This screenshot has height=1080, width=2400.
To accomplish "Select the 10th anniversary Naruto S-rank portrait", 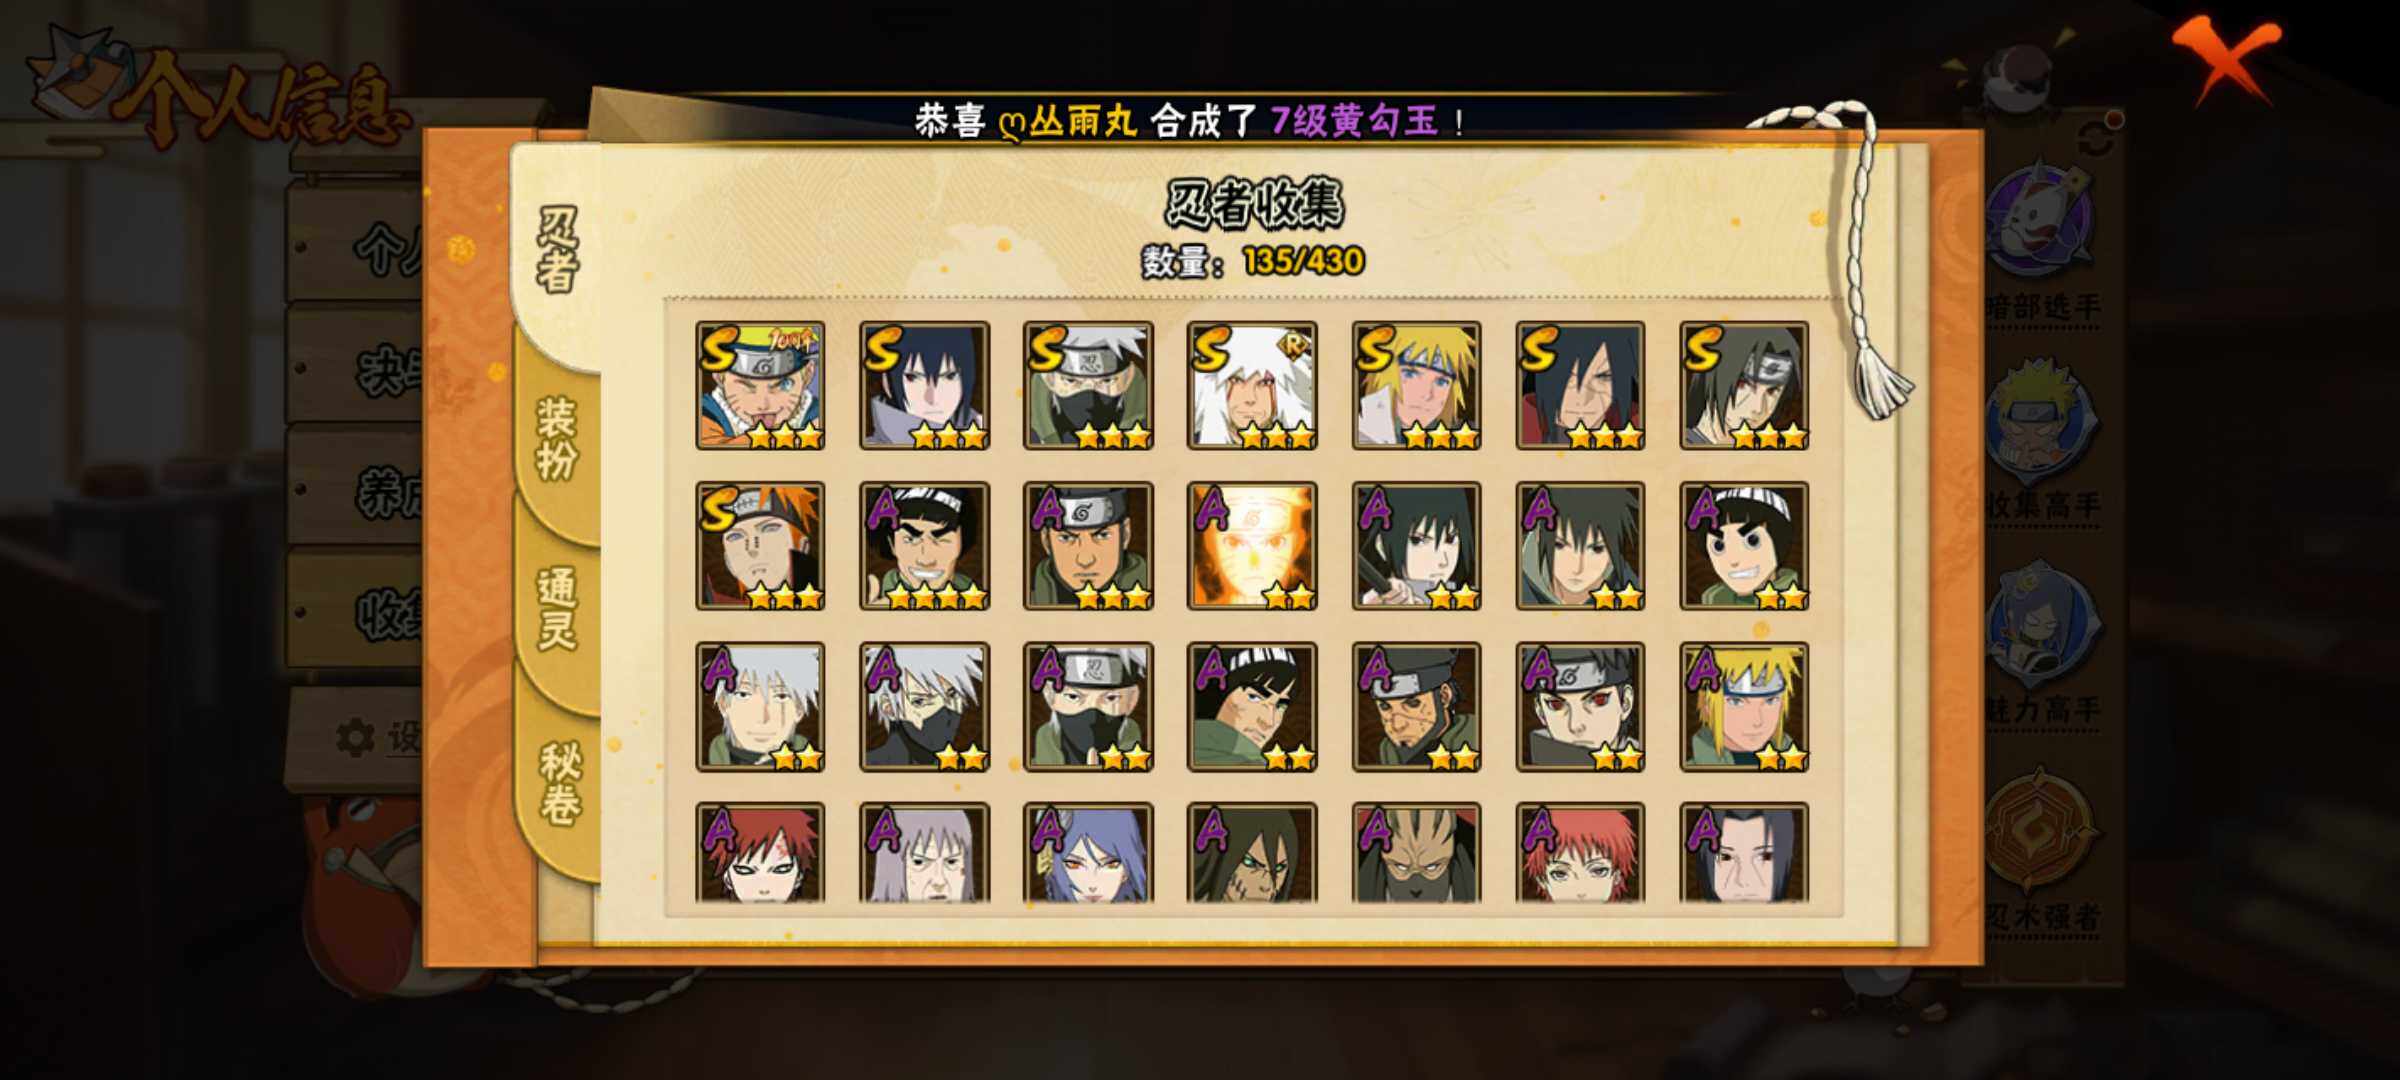I will (760, 385).
